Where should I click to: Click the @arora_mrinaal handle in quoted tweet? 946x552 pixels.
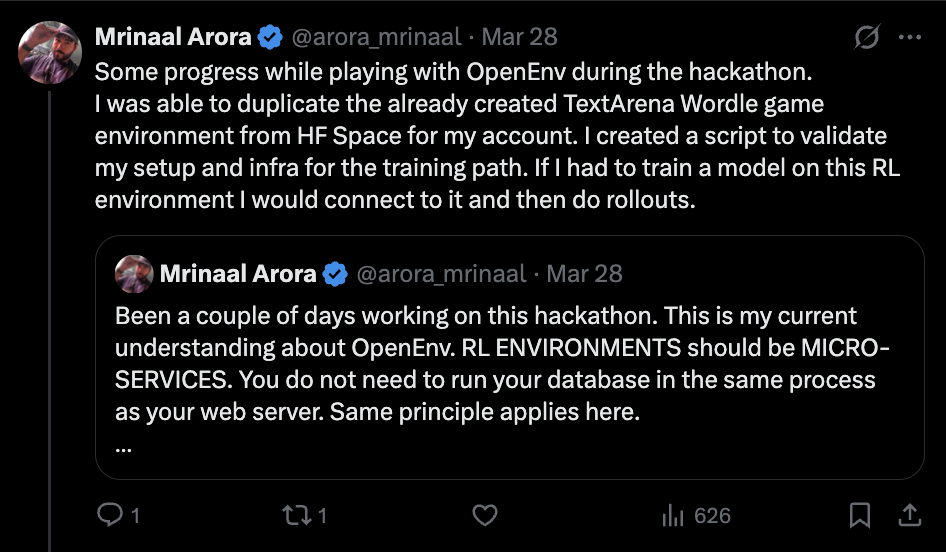coord(441,273)
